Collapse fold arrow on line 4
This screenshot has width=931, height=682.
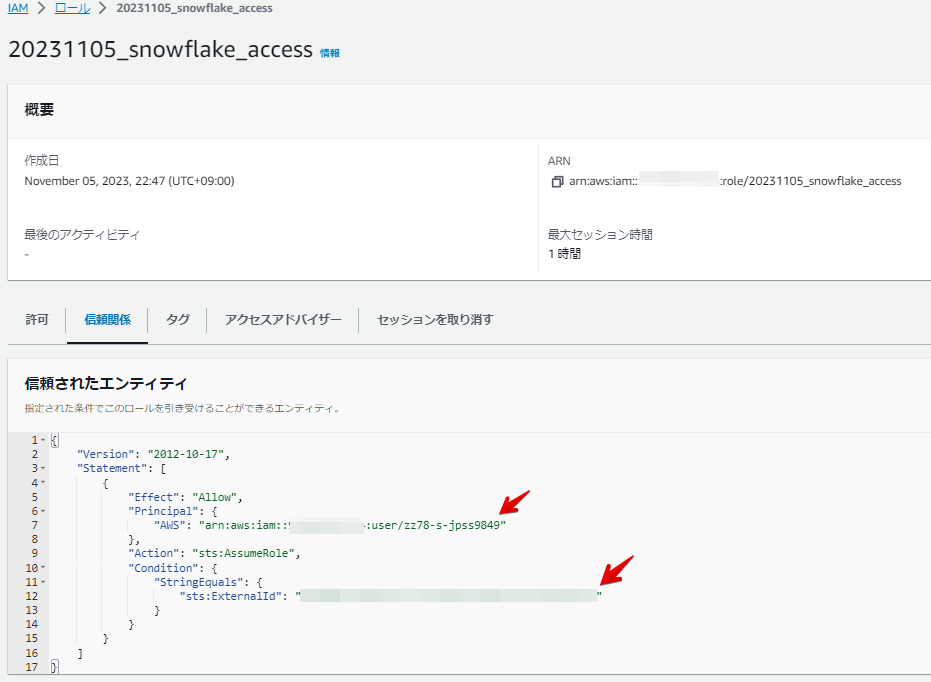[43, 483]
